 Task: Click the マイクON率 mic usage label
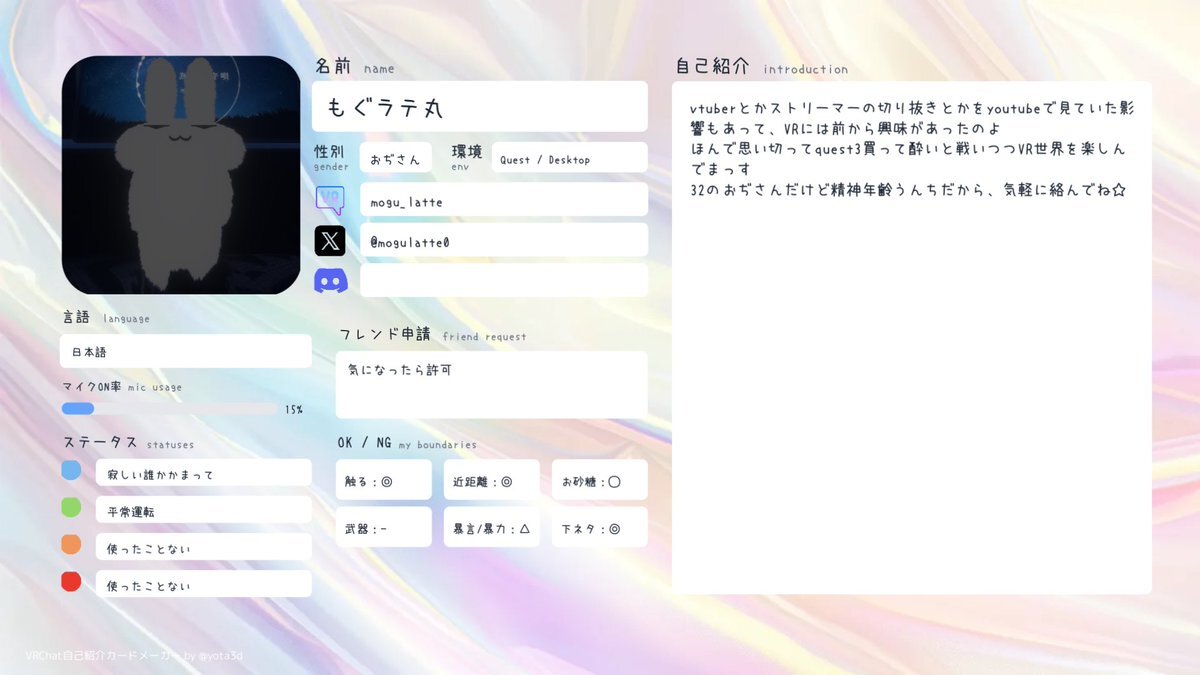click(x=122, y=387)
